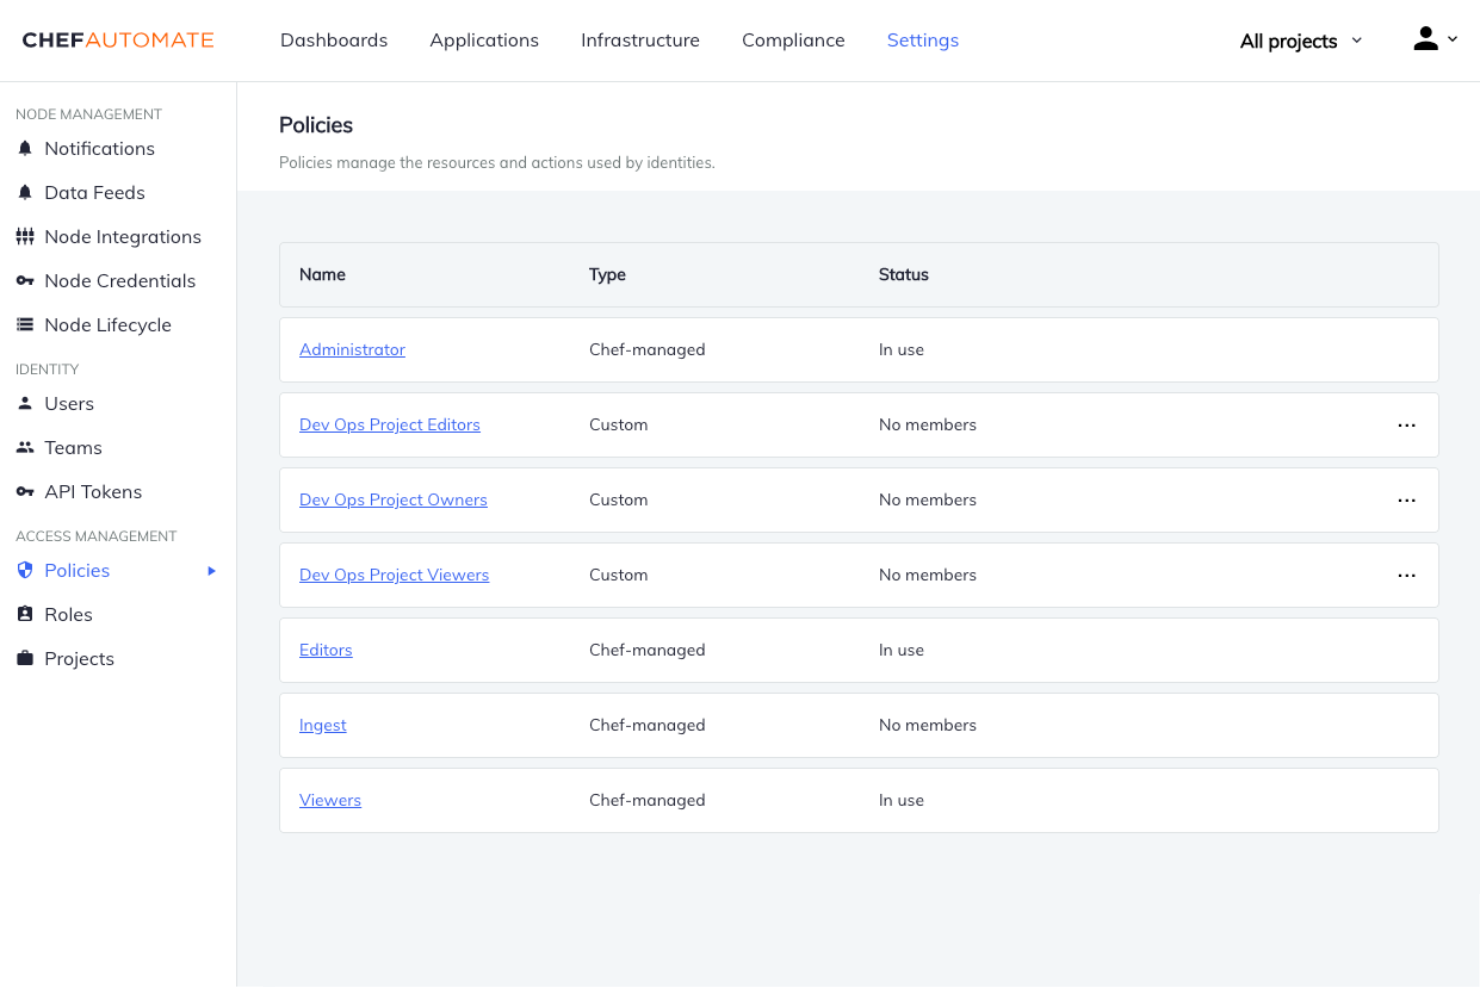Click the Projects briefcase icon

pyautogui.click(x=25, y=658)
